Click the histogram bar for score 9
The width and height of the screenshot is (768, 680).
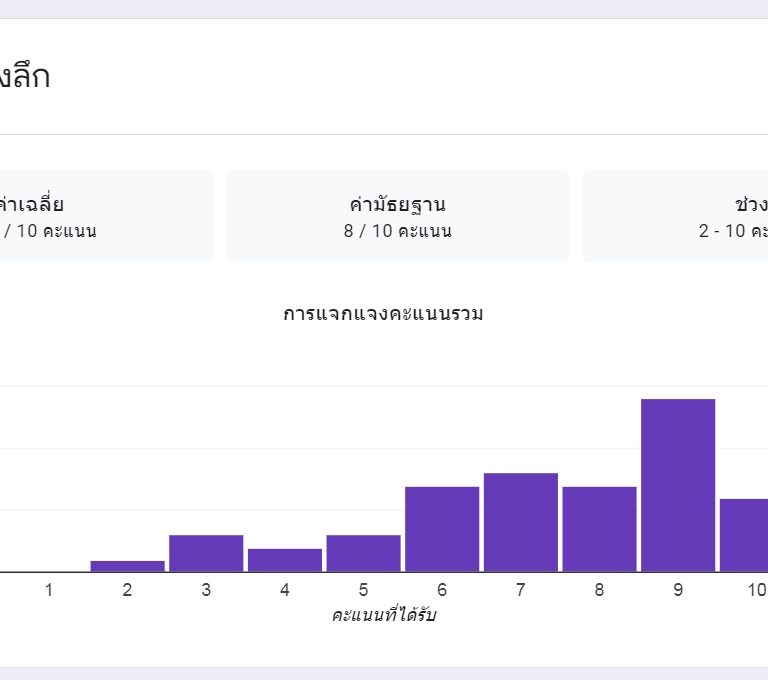click(x=678, y=485)
